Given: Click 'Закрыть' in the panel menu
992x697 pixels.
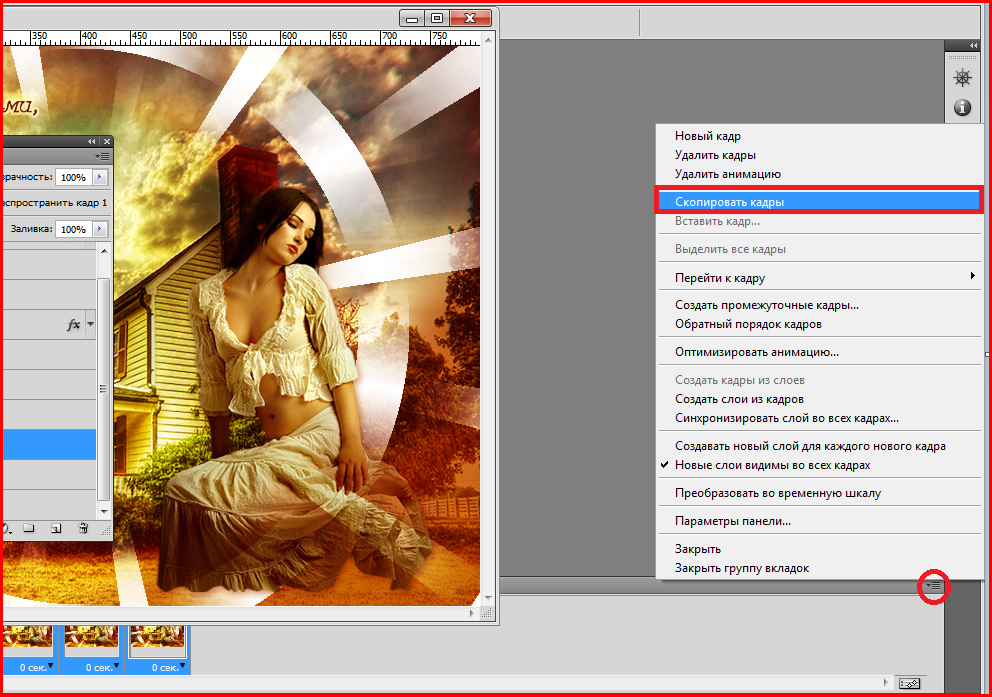Looking at the screenshot, I should 697,549.
